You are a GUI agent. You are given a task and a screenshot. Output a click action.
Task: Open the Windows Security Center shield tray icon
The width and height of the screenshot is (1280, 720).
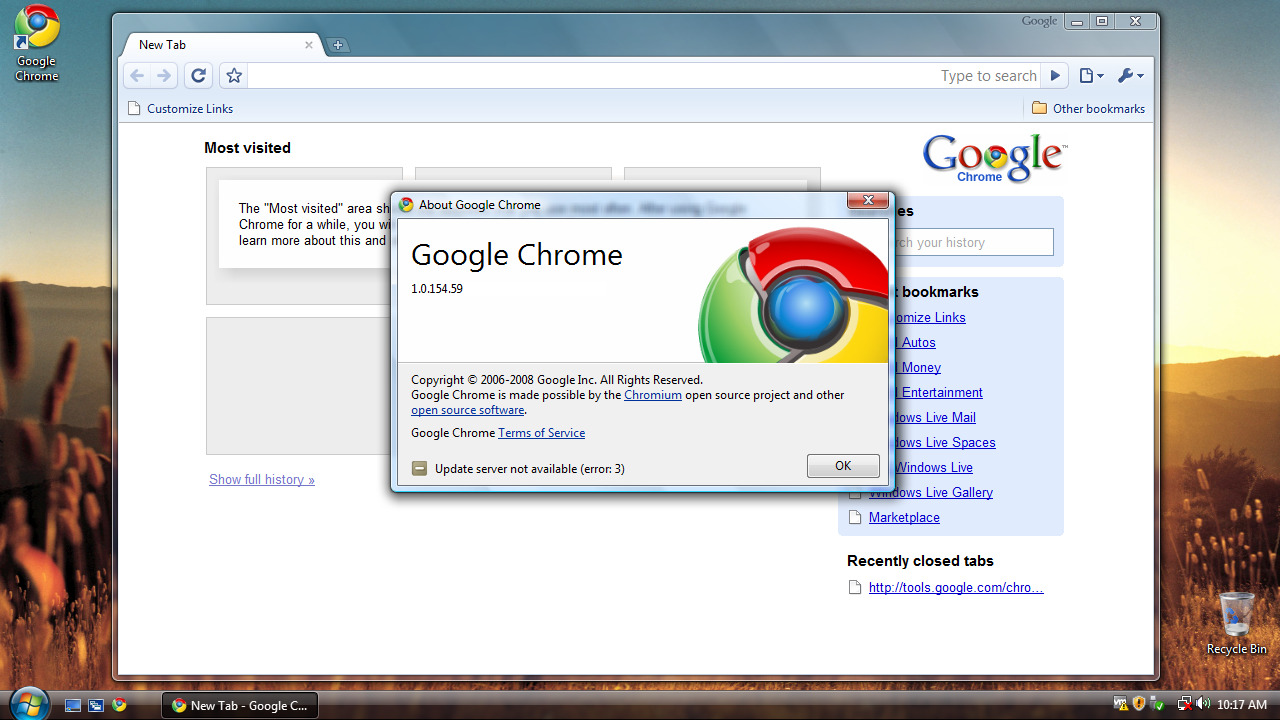[x=1140, y=704]
